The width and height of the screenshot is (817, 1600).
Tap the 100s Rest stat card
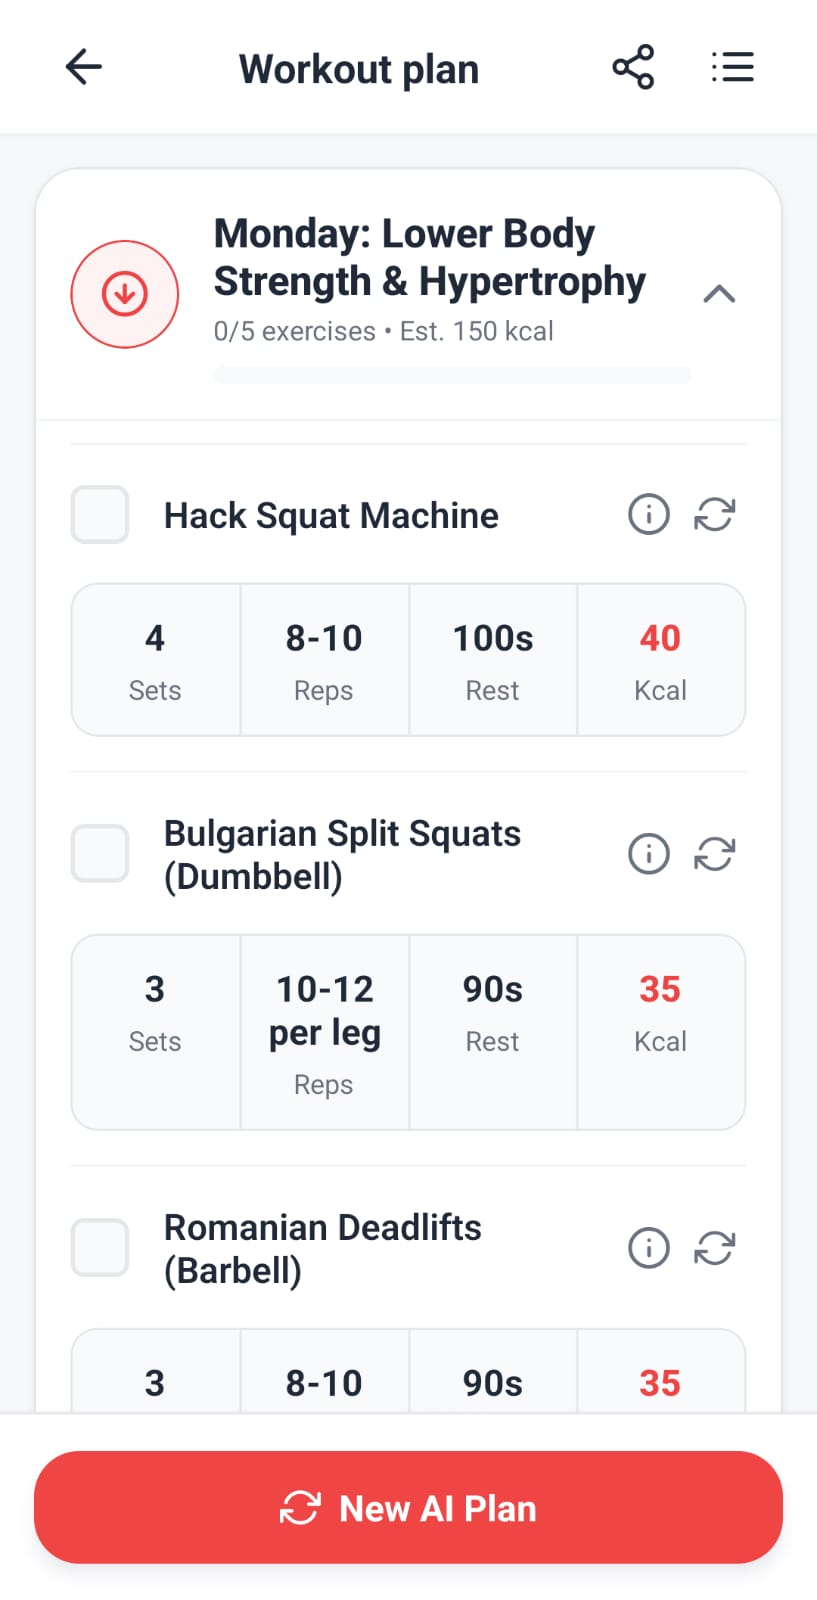point(492,660)
